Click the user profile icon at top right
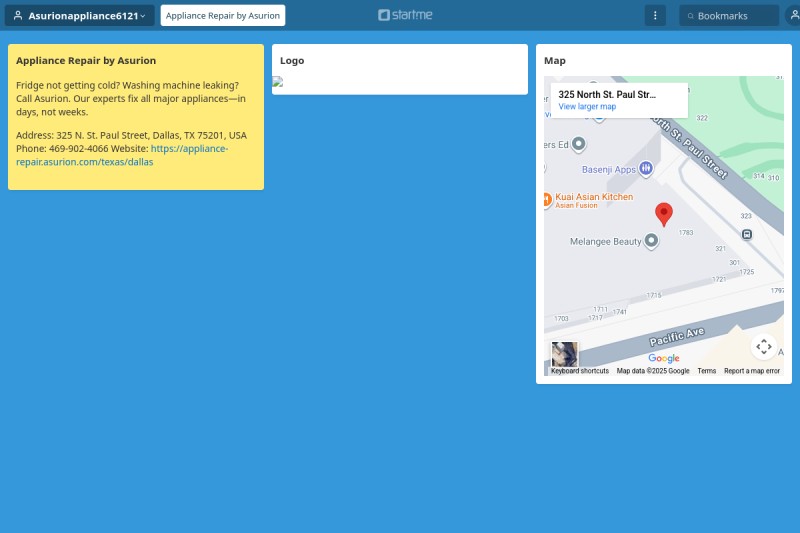This screenshot has height=533, width=800. [794, 15]
